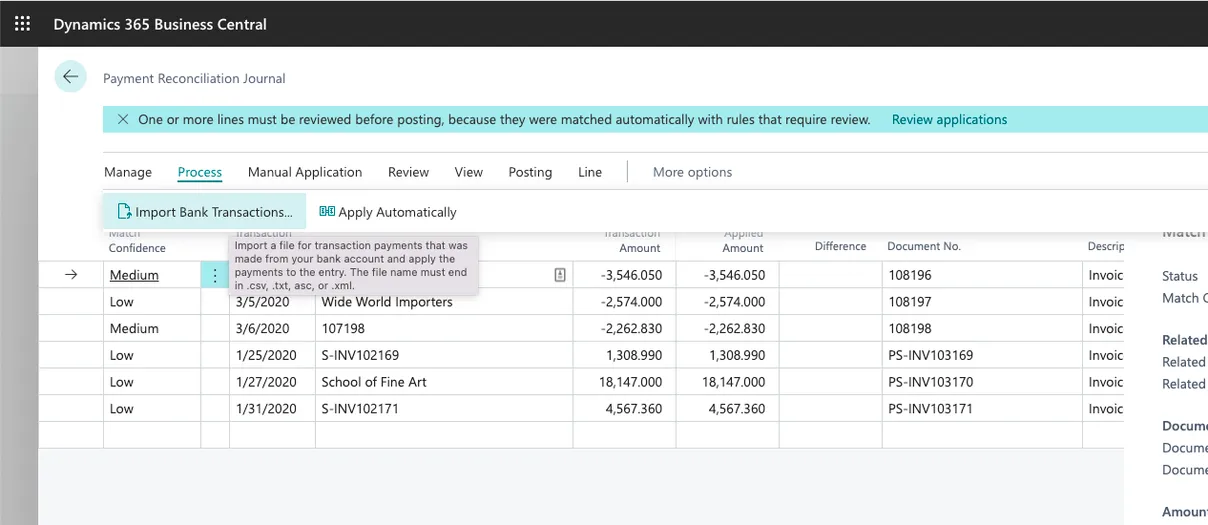
Task: Open the View menu
Action: click(x=469, y=172)
